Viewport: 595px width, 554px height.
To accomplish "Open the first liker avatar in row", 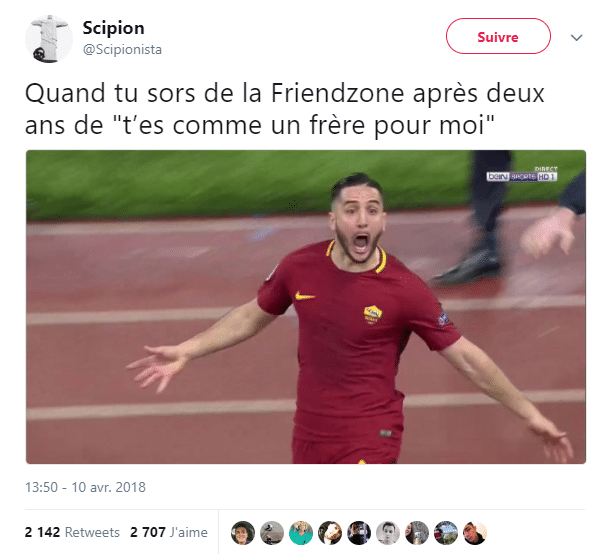I will point(243,533).
